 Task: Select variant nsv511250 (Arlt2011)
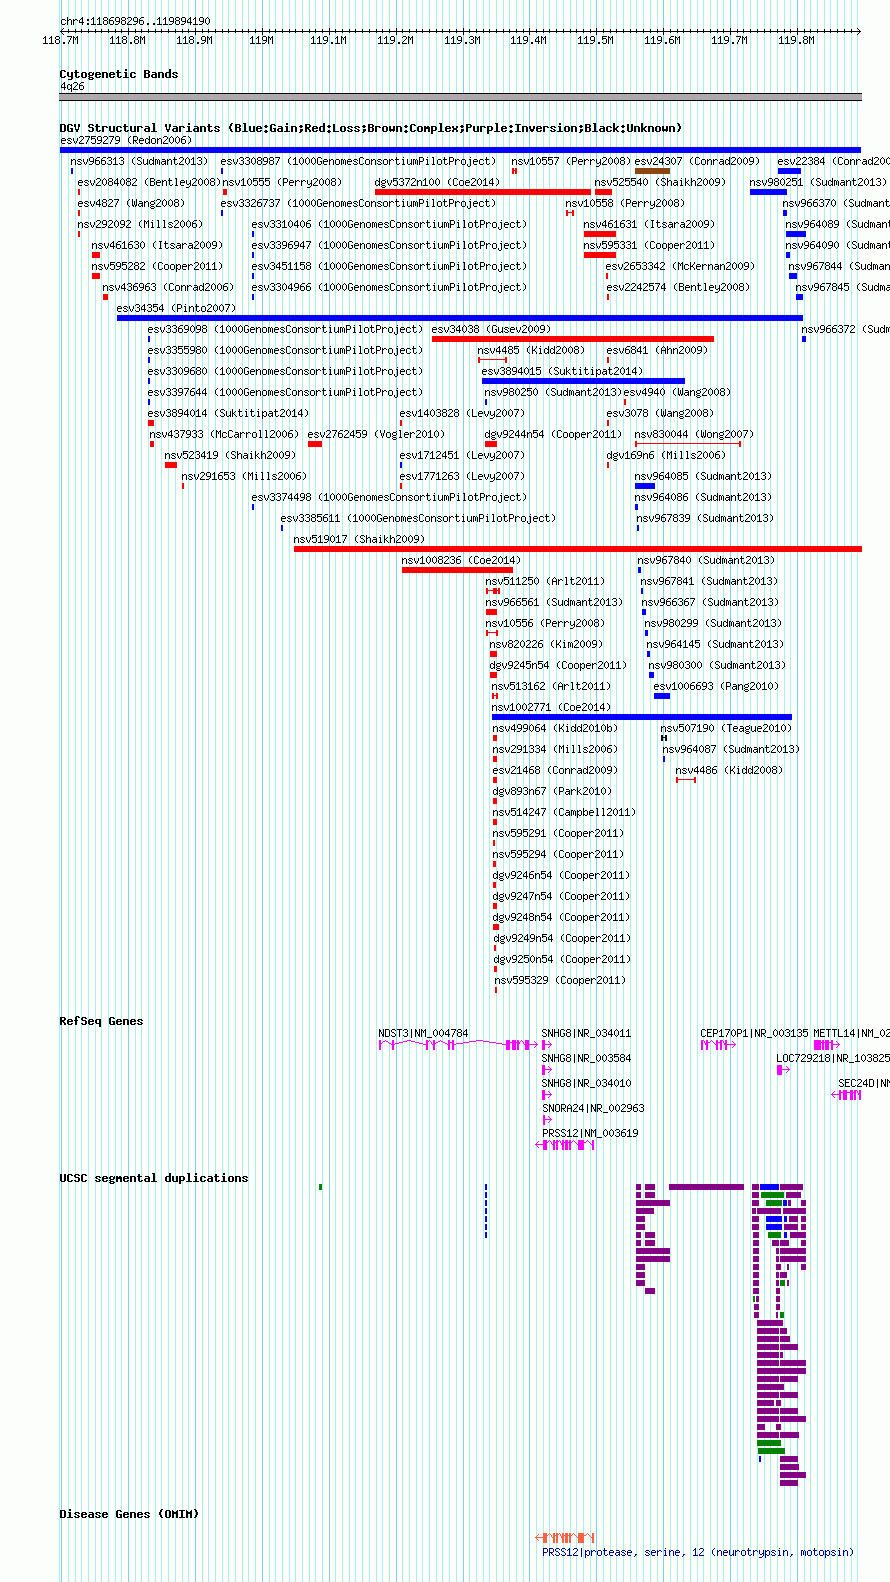pos(544,581)
